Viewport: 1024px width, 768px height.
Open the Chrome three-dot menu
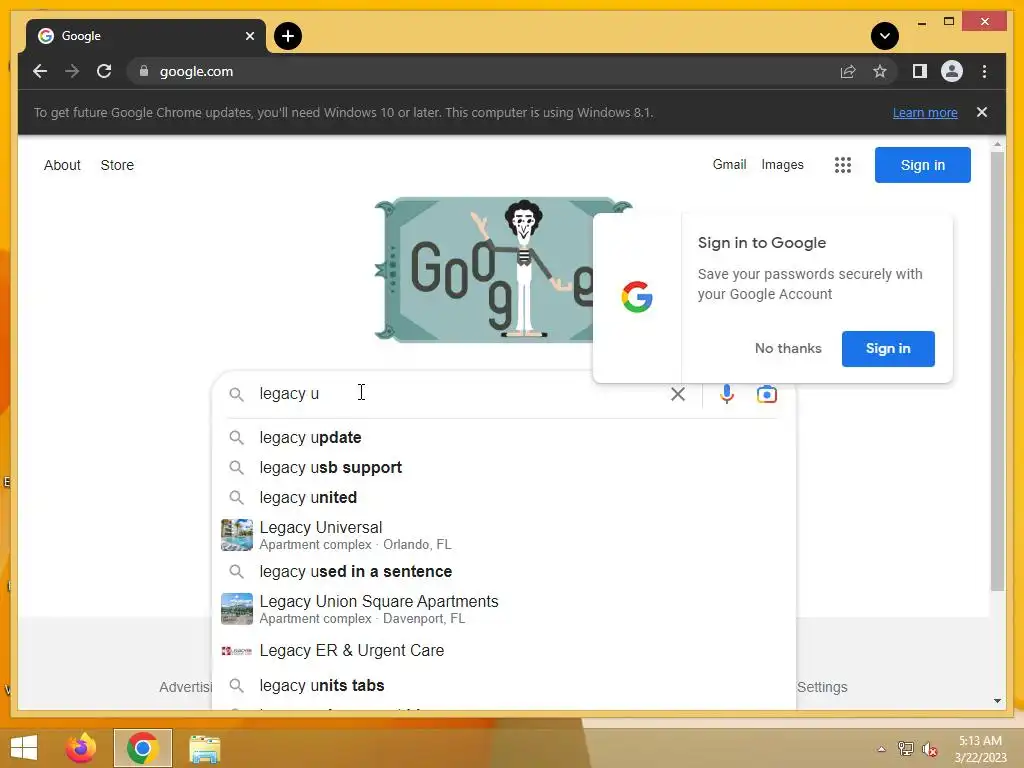coord(984,71)
